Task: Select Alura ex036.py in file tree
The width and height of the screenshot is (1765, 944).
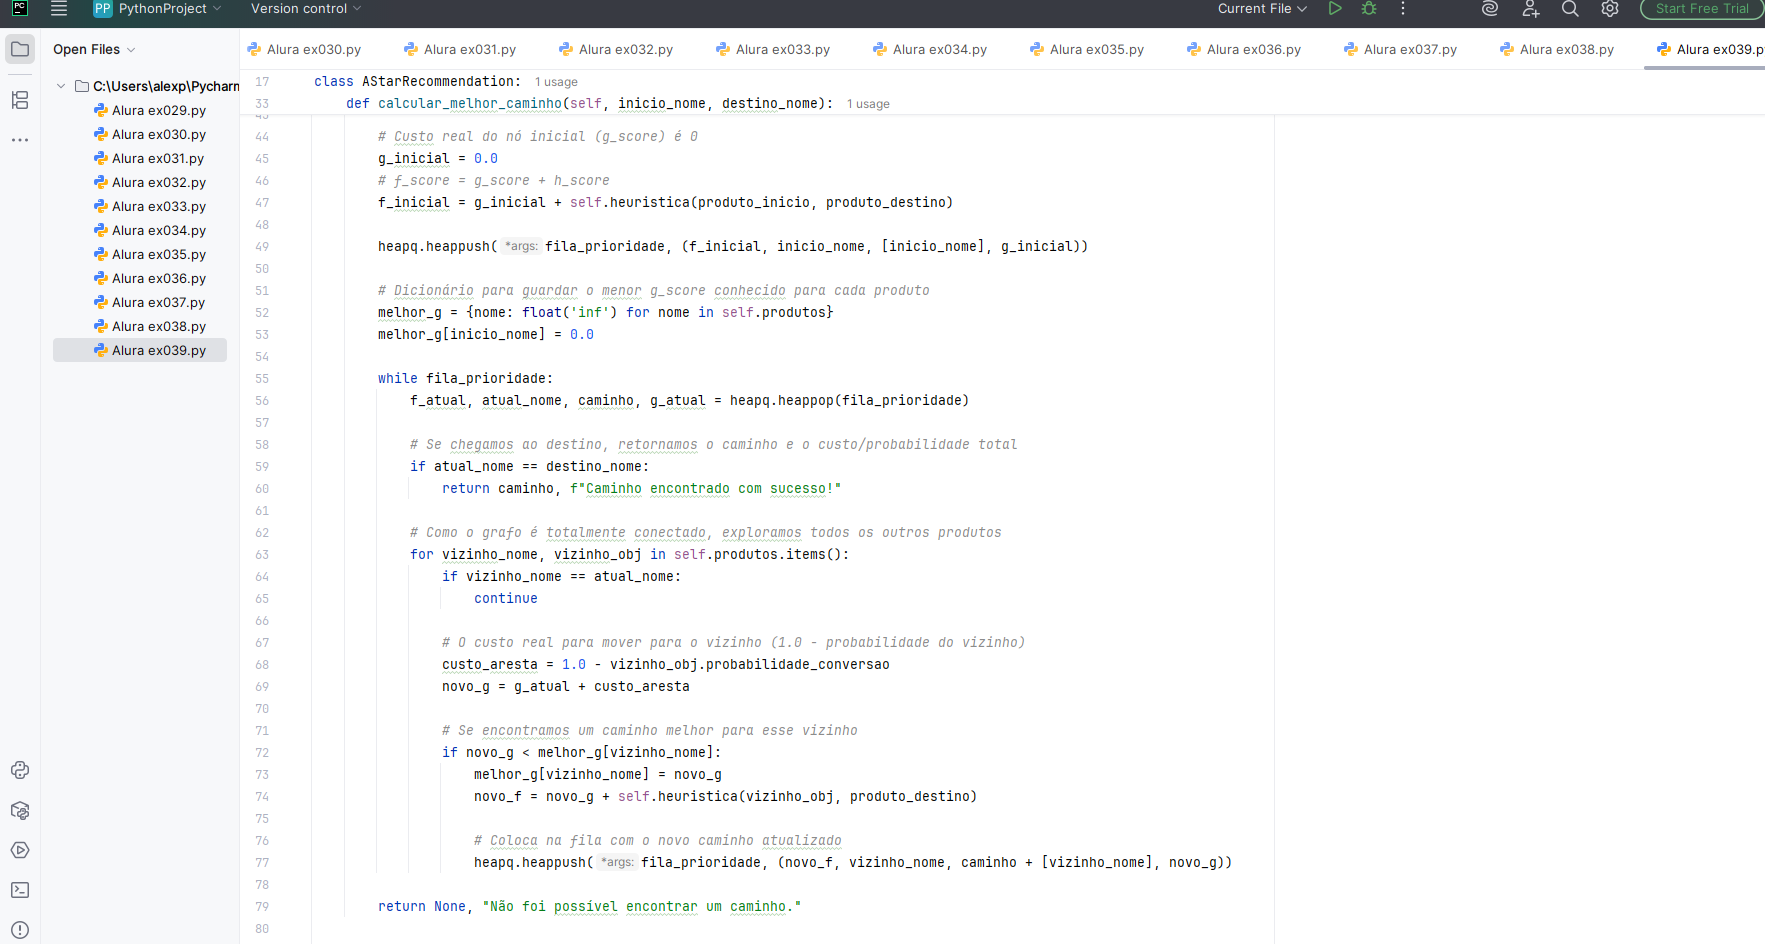Action: (150, 278)
